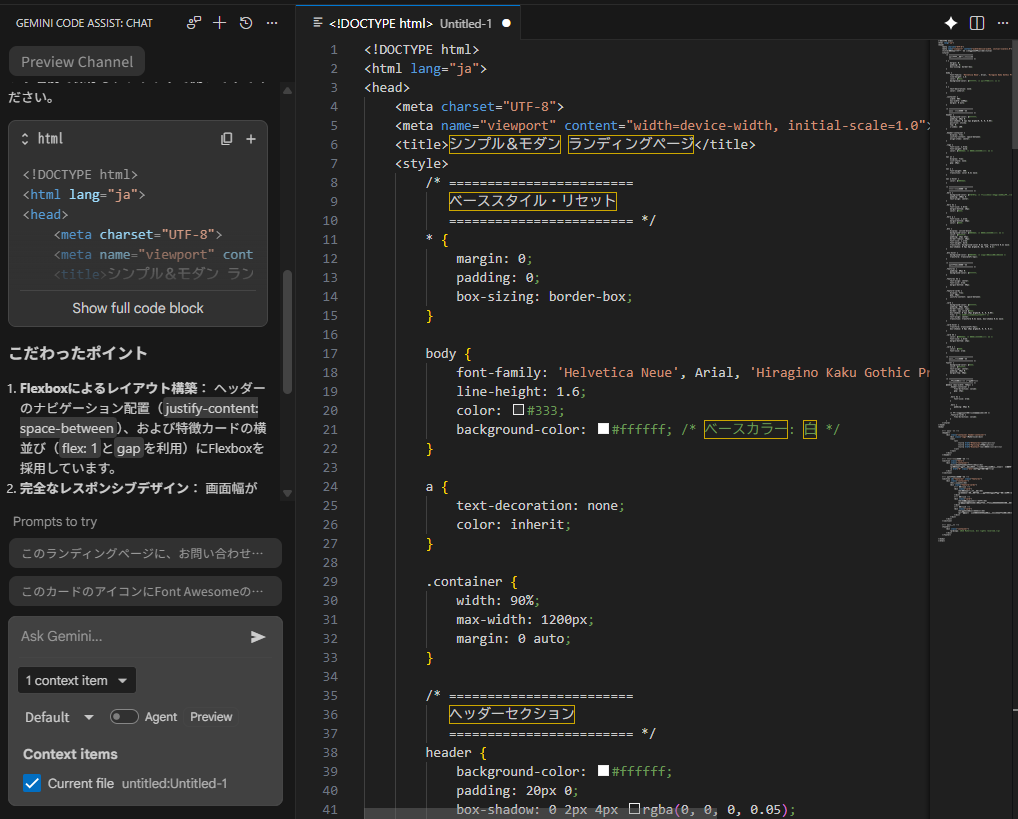Click the Gemini sparkle icon in editor toolbar
The width and height of the screenshot is (1018, 819).
(x=950, y=23)
